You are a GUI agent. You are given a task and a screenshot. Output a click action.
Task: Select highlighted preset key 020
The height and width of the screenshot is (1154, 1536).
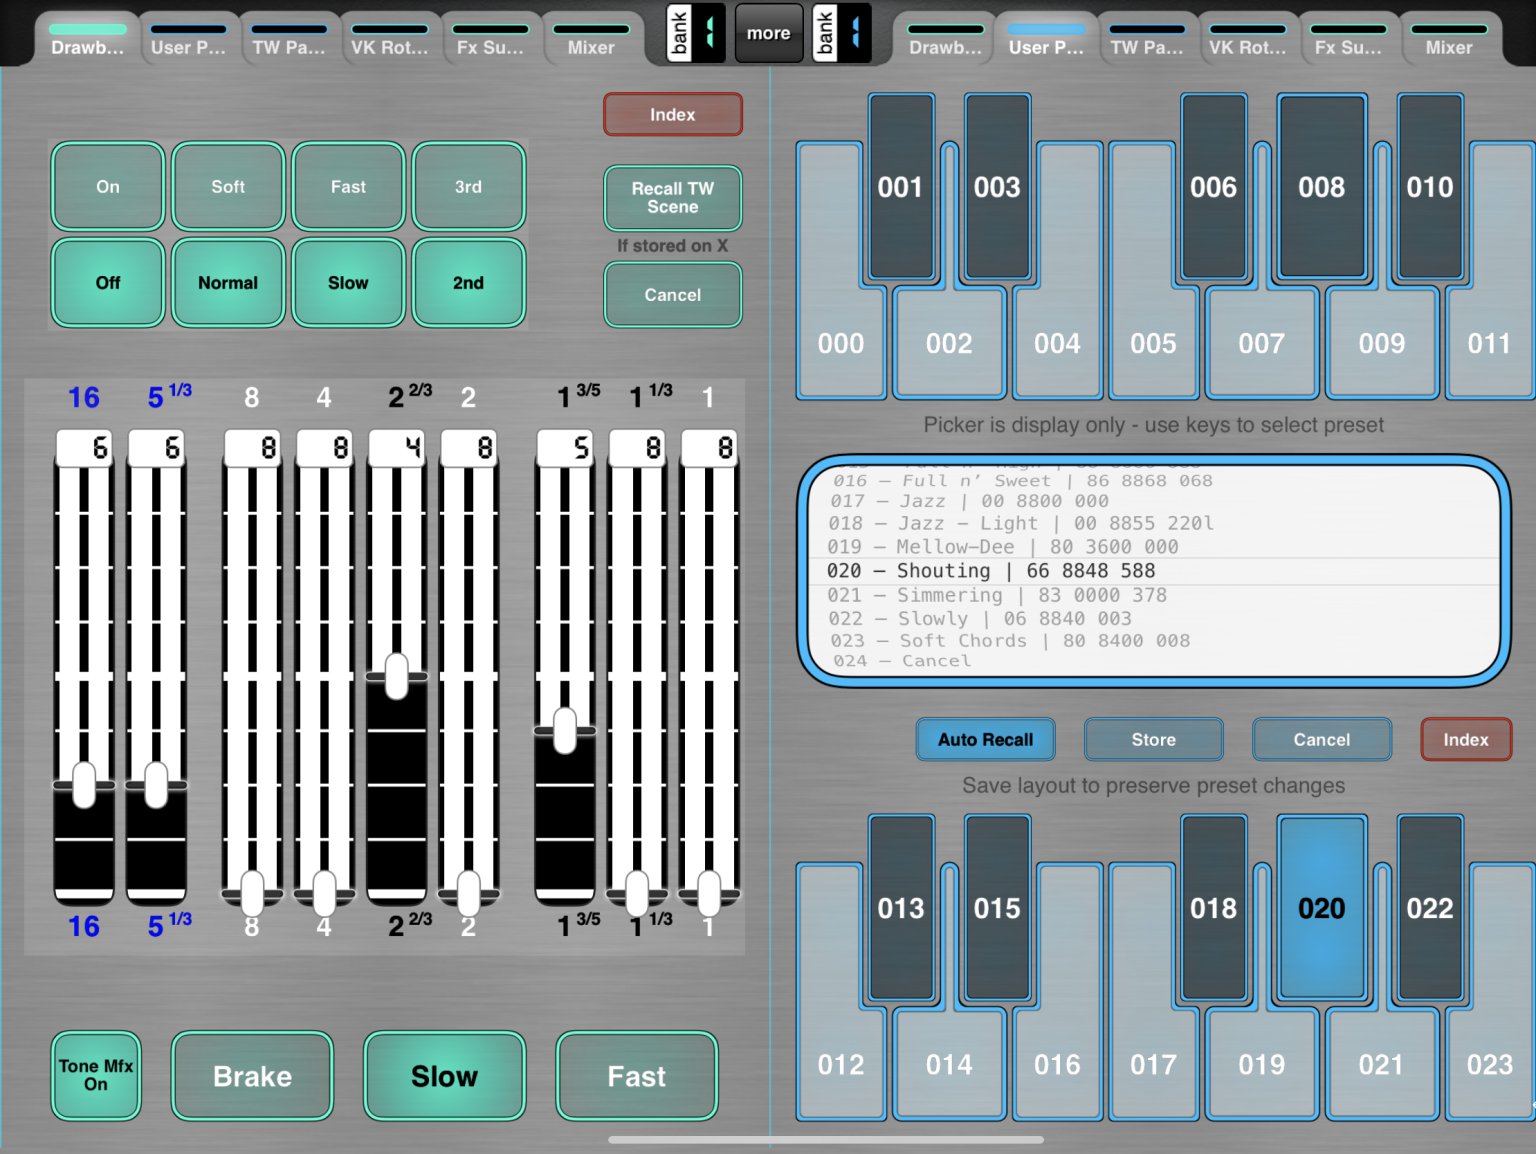click(x=1321, y=908)
